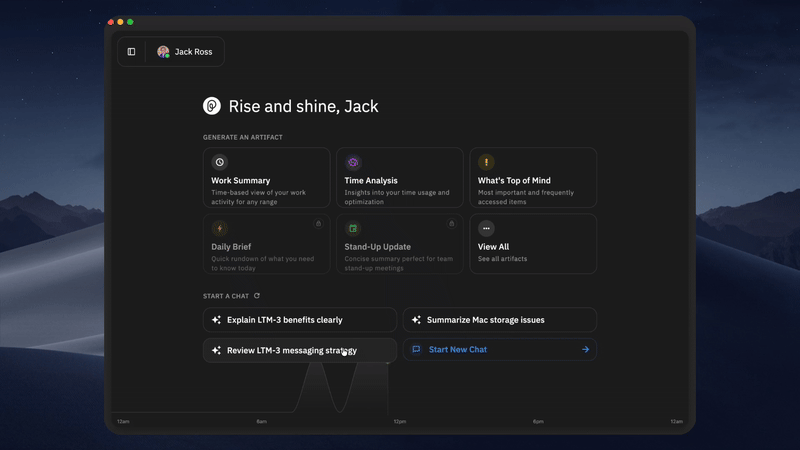800x450 pixels.
Task: Click sparkle icon on Explain LTM-3 suggestion
Action: coord(216,320)
